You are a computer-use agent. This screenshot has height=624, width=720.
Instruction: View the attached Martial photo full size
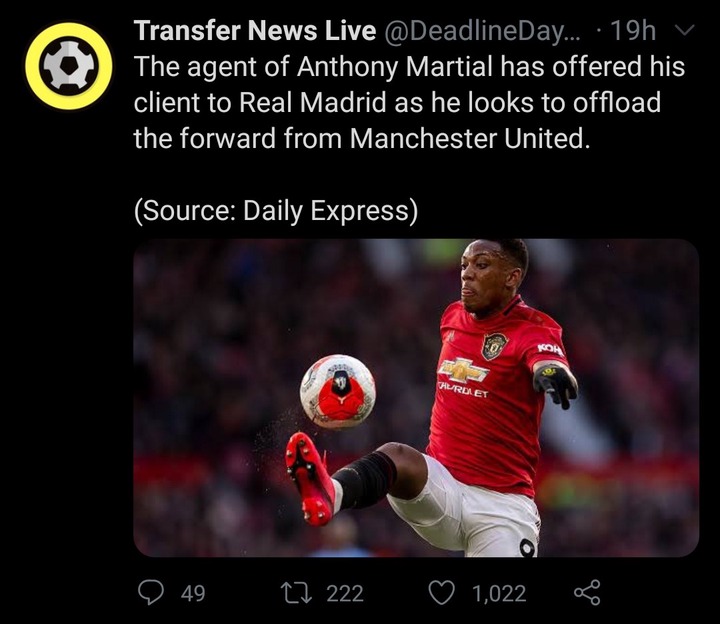pyautogui.click(x=416, y=398)
